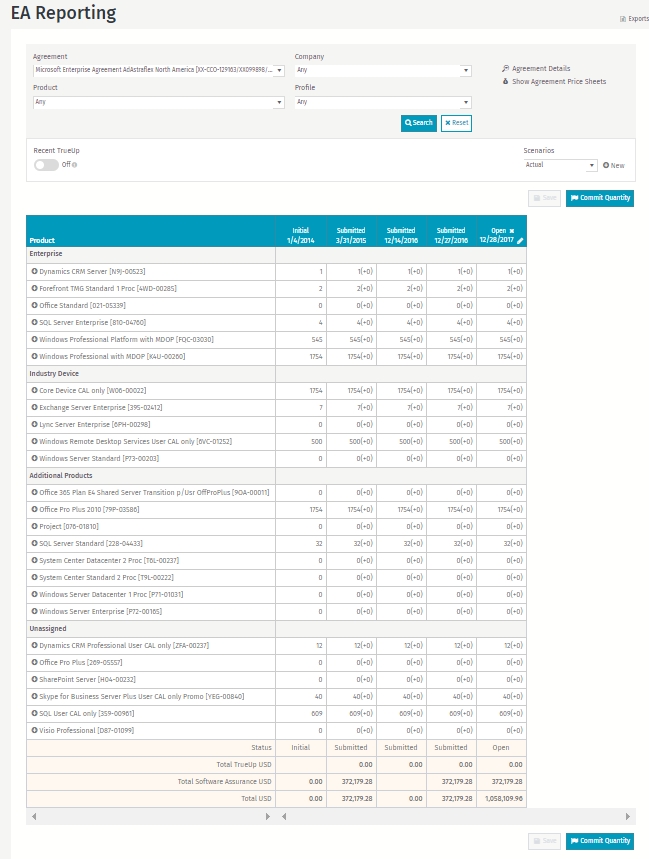Click plus icon beside SQL Server Enterprise
The width and height of the screenshot is (649, 859).
pos(35,322)
